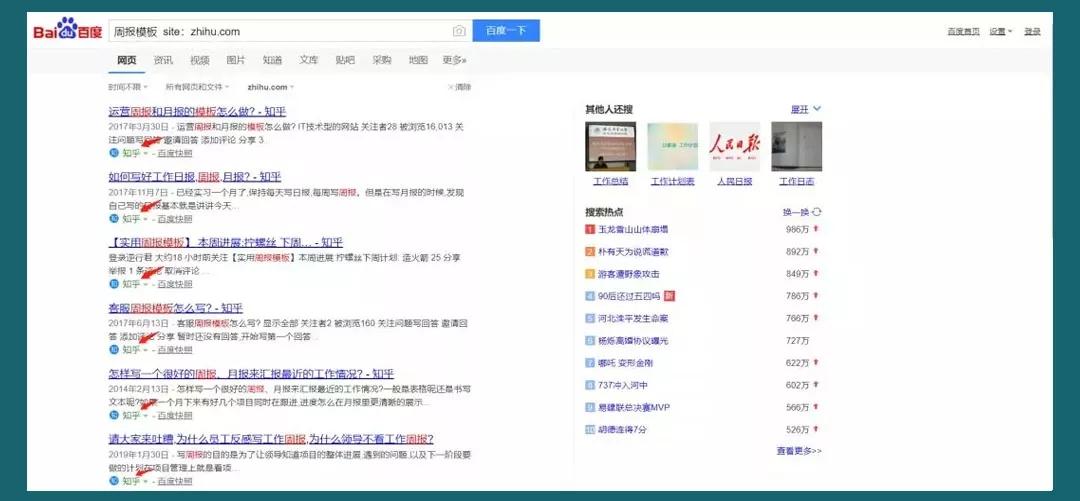Open 百度快照 under 实用周报模板 result
The height and width of the screenshot is (501, 1080).
(x=175, y=284)
